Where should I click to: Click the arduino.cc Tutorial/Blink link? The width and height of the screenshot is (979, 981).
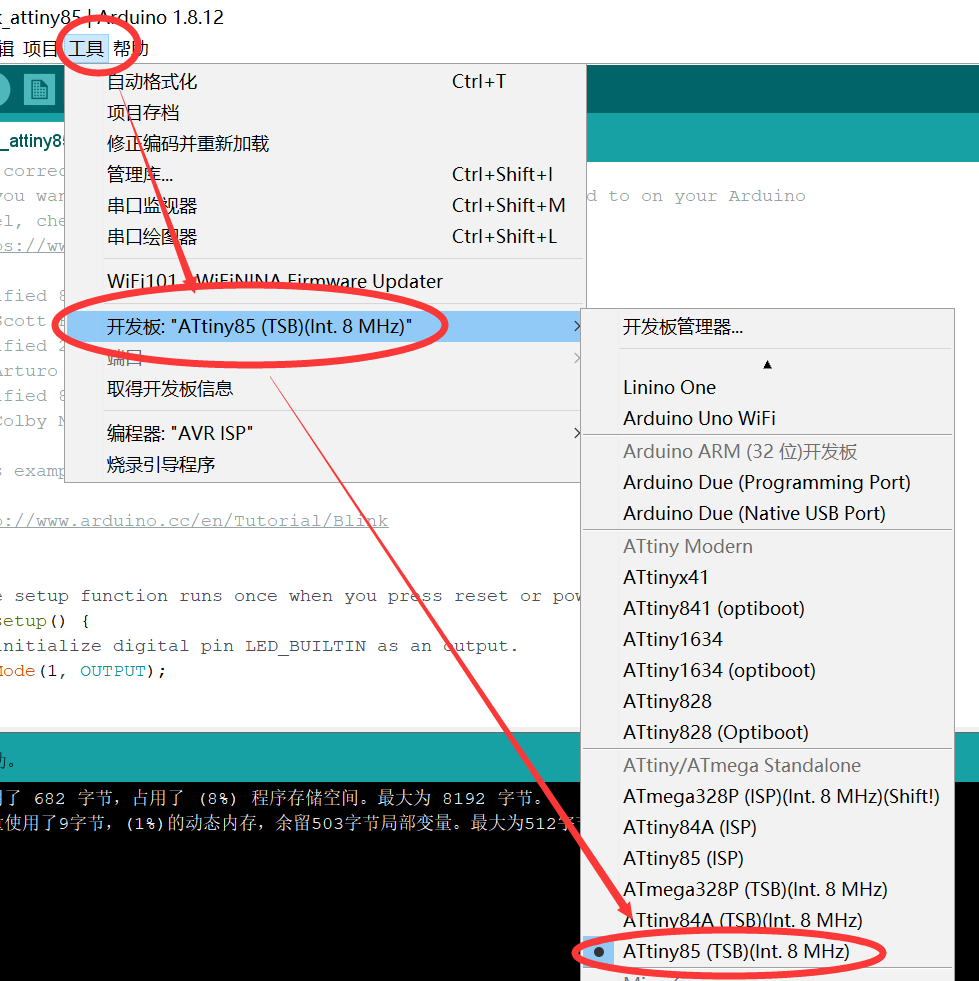[194, 521]
